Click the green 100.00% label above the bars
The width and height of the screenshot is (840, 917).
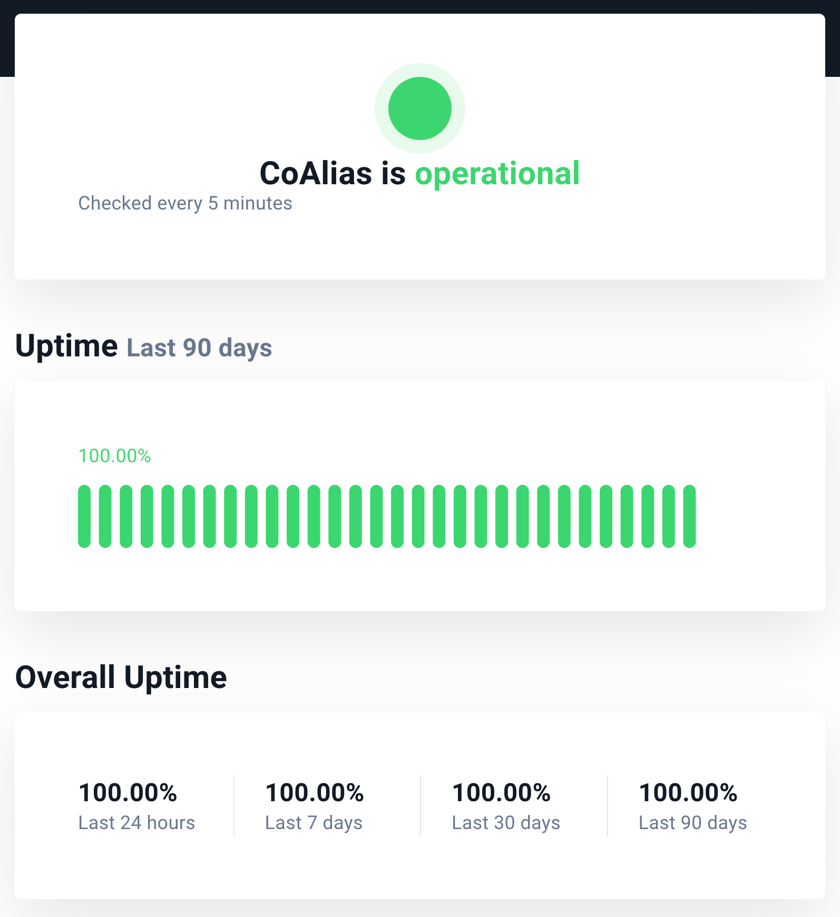115,456
